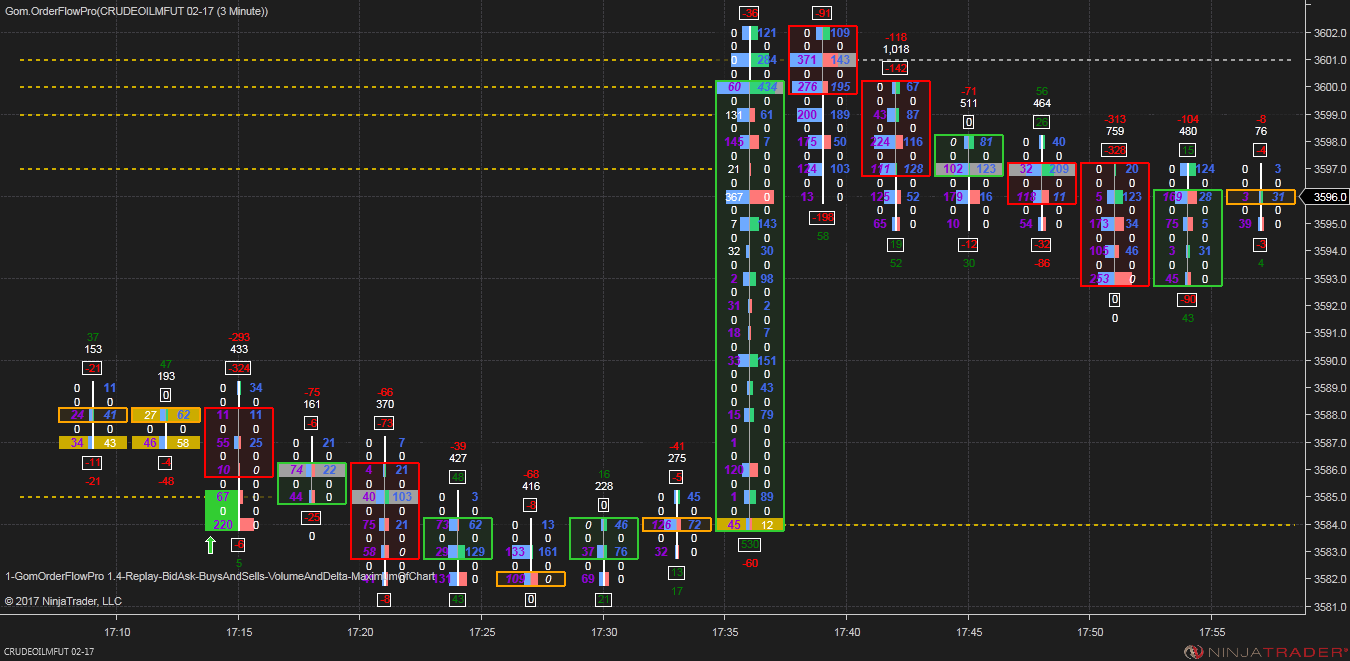Click the 3581.0 price axis label
1350x661 pixels.
pyautogui.click(x=1330, y=606)
